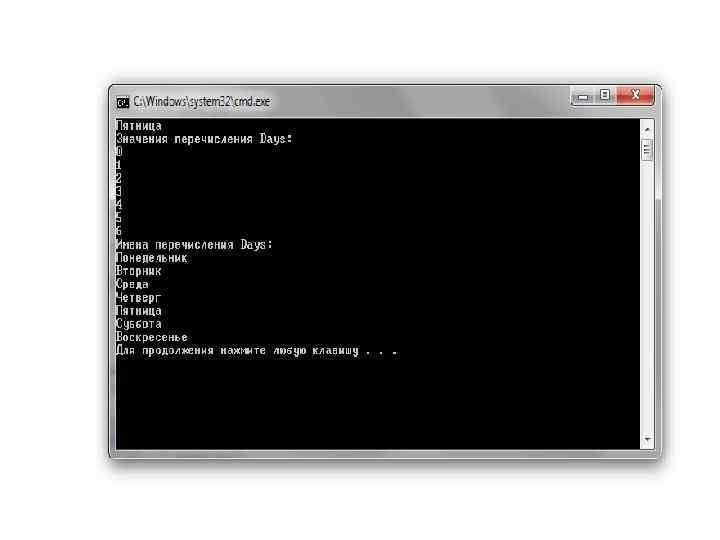720x540 pixels.
Task: Click the line 'Имена перечисления Days:'
Action: [x=194, y=244]
